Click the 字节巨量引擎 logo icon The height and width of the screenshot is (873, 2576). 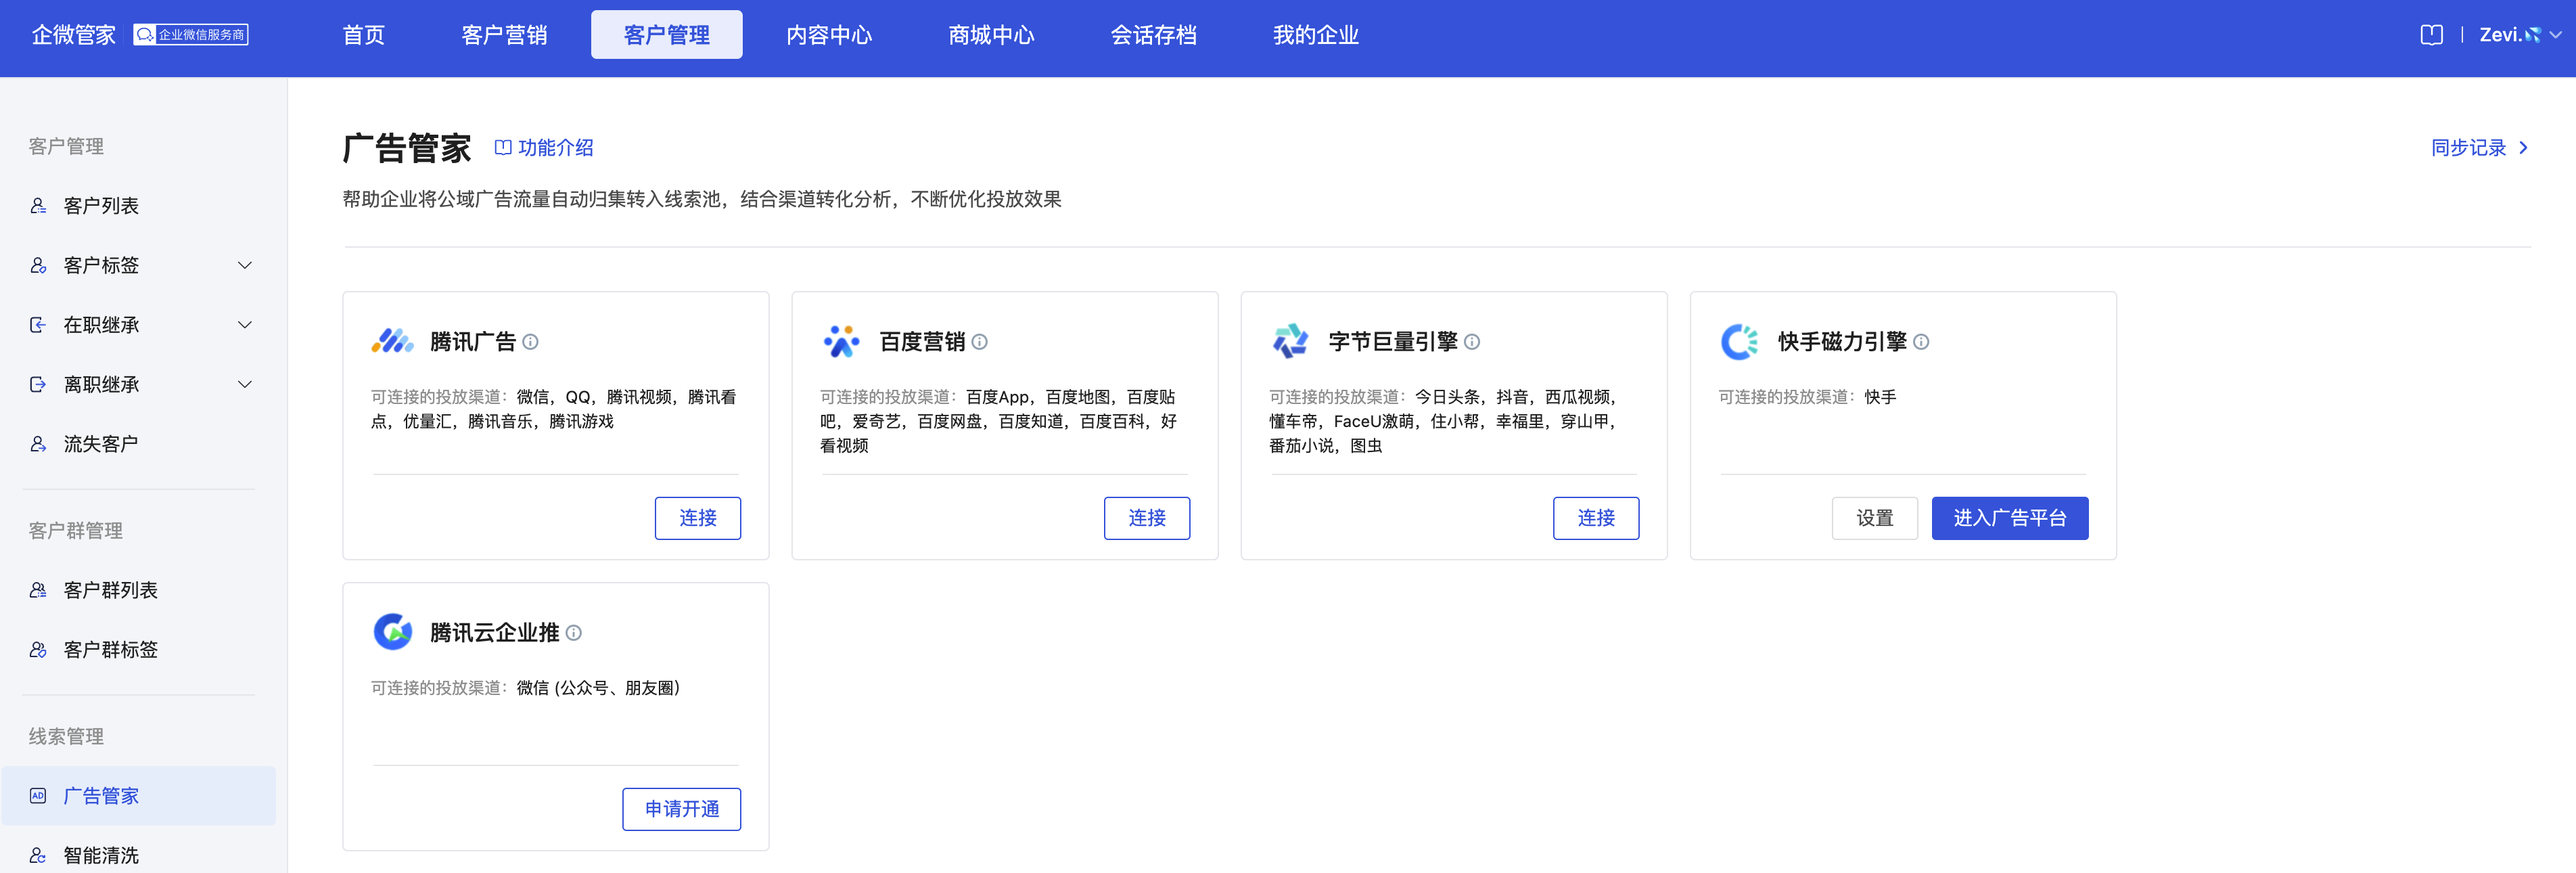(1290, 341)
